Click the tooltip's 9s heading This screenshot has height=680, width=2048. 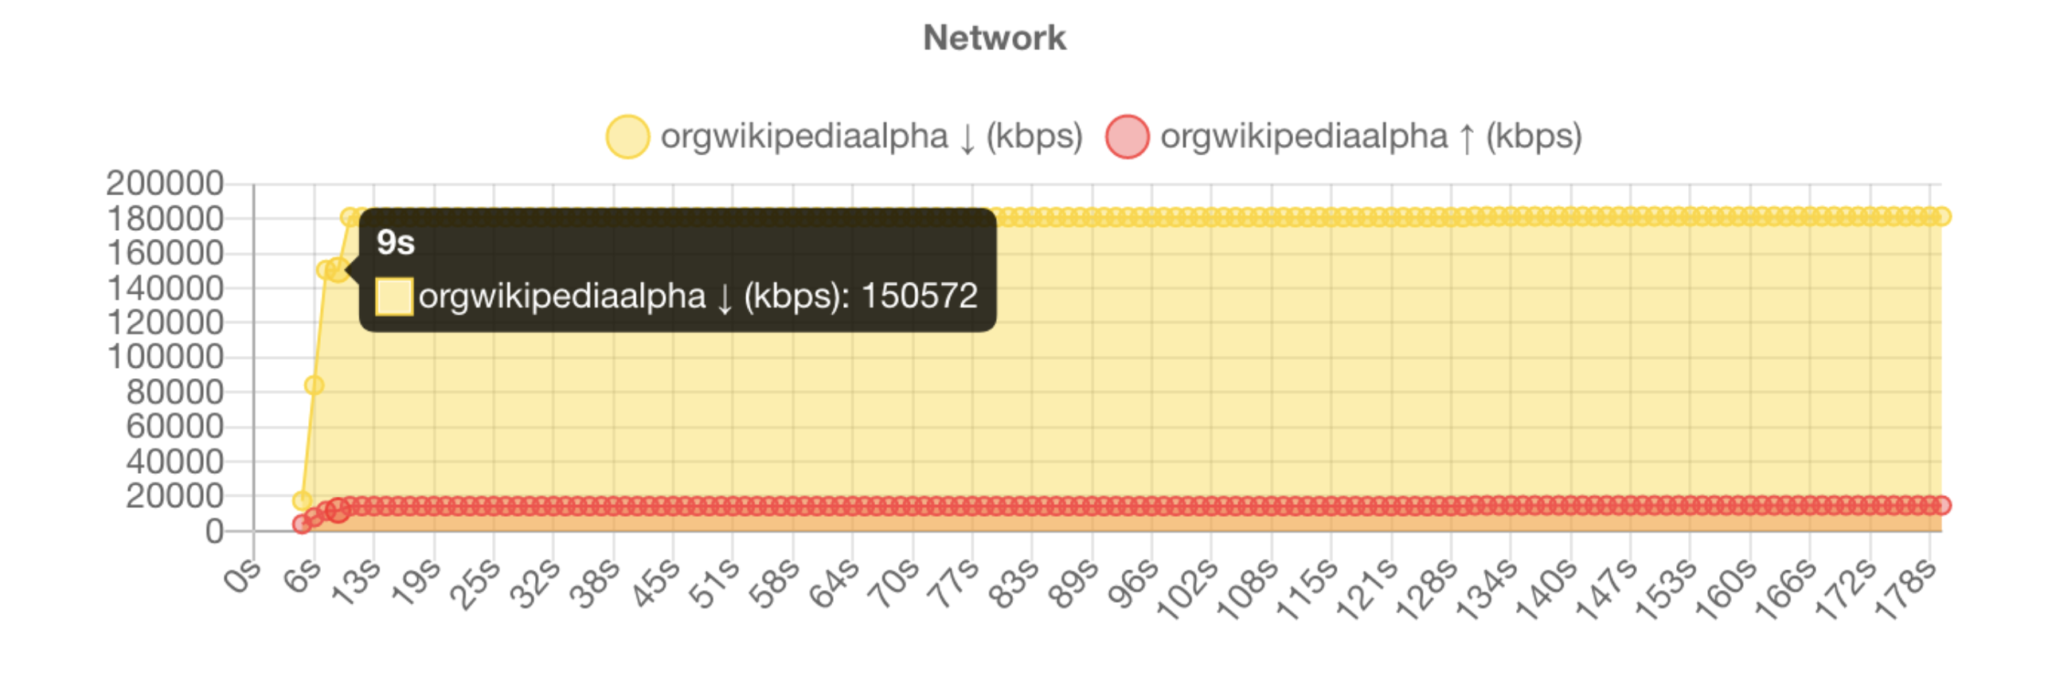[x=395, y=242]
